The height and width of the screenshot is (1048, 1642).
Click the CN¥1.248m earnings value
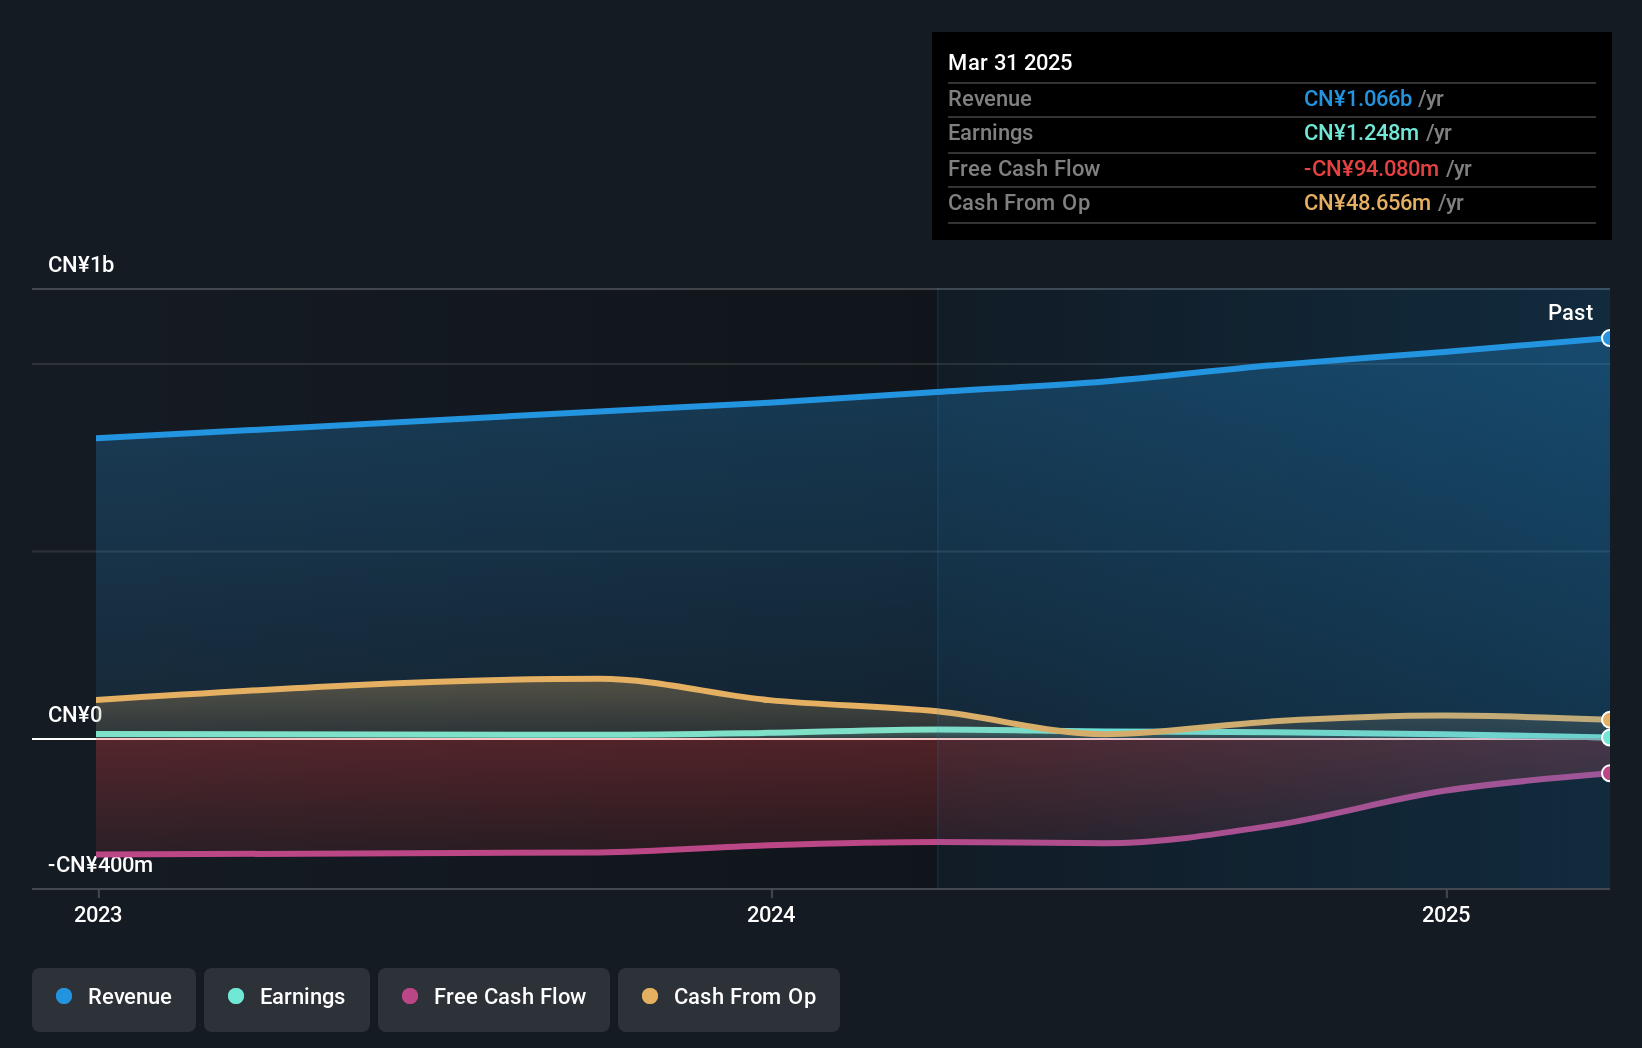click(x=1361, y=133)
